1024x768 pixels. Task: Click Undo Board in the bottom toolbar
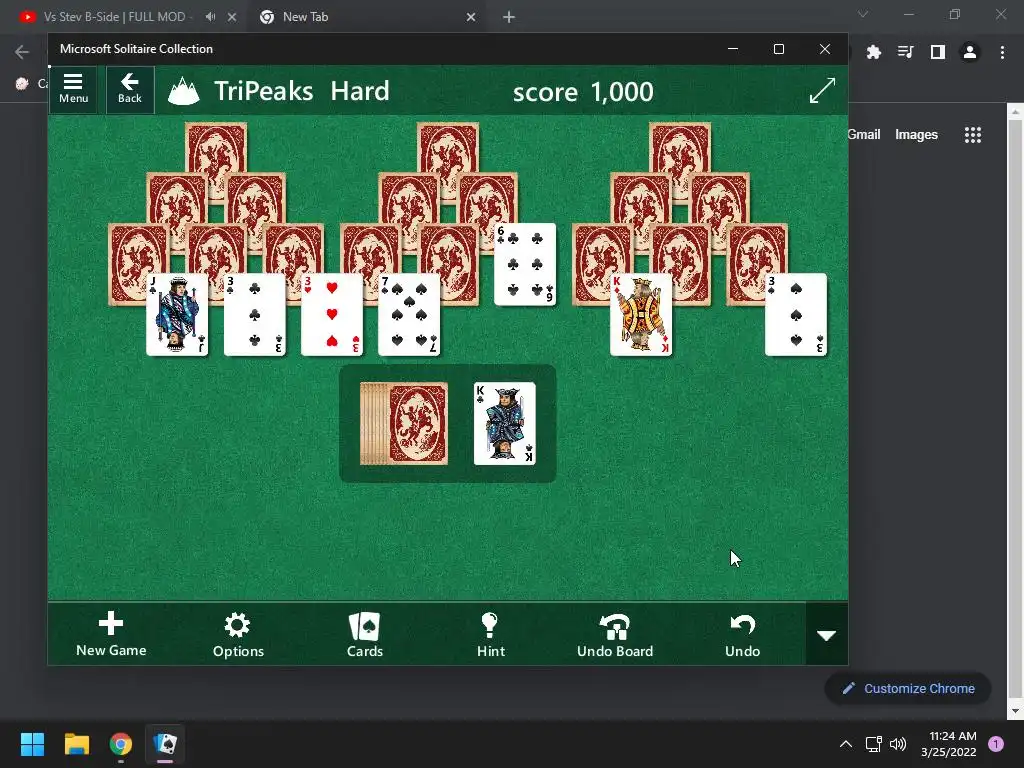(615, 634)
